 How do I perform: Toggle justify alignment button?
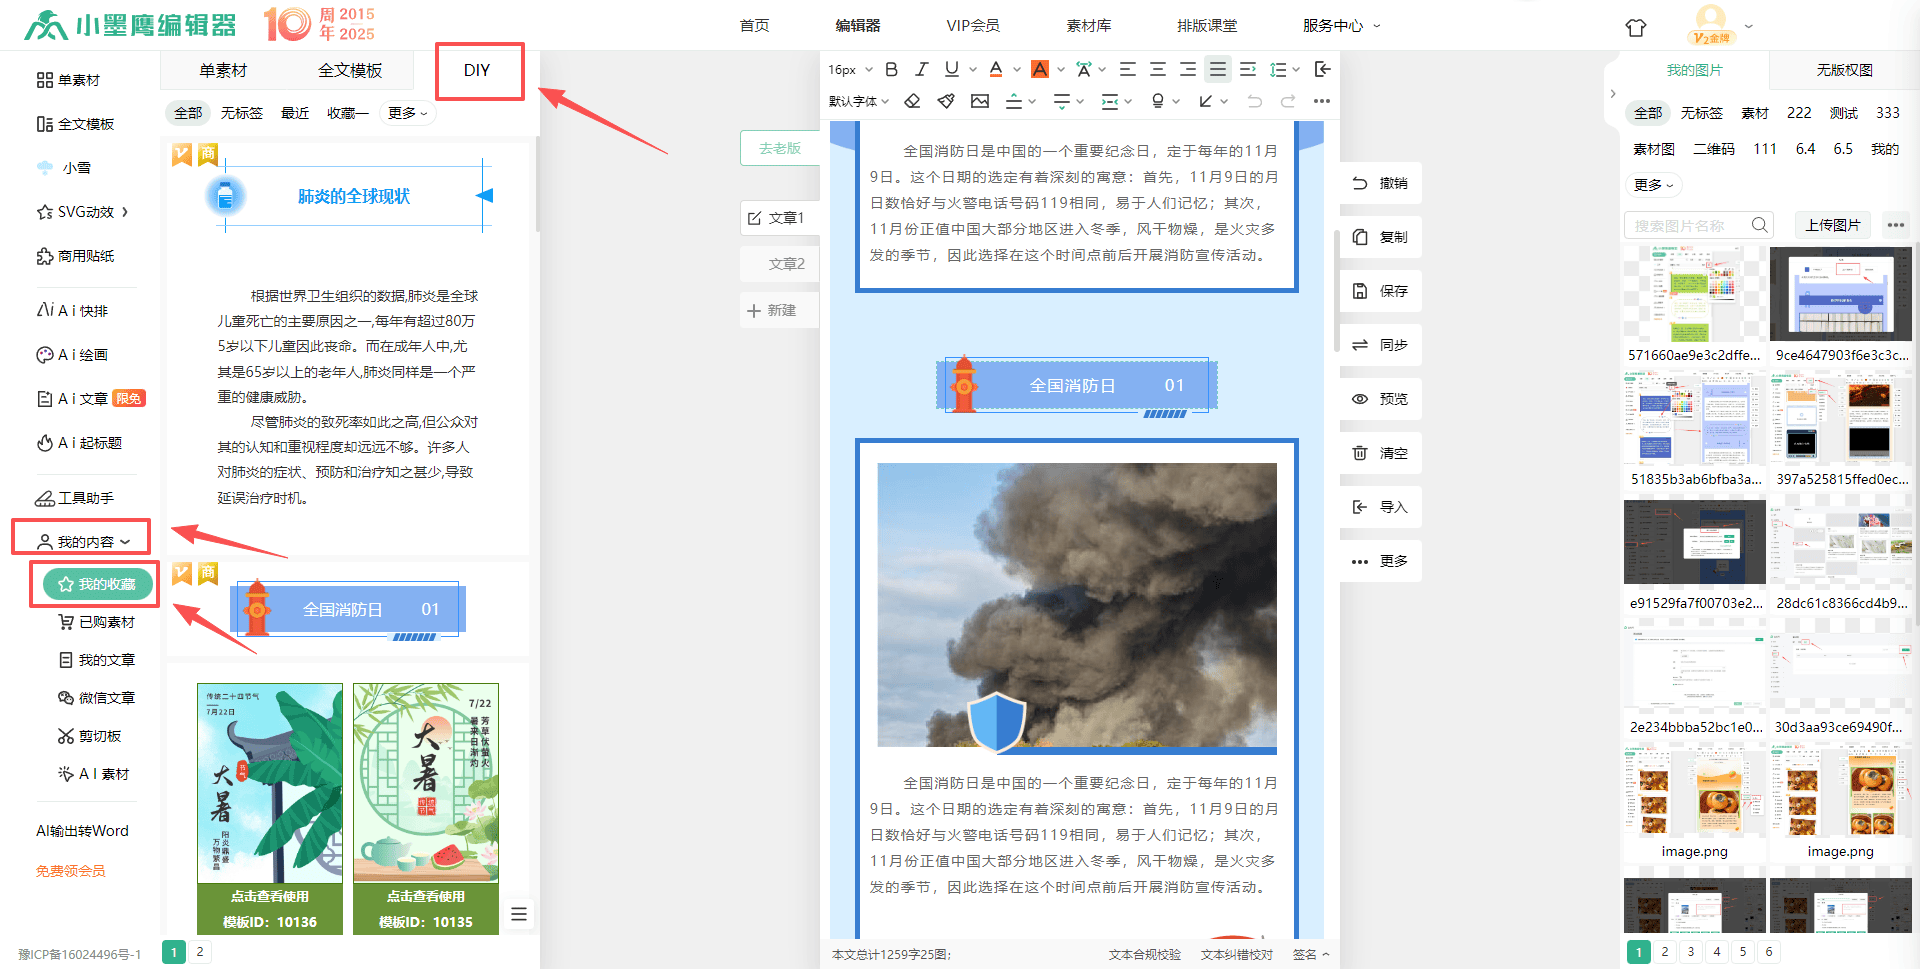1217,69
